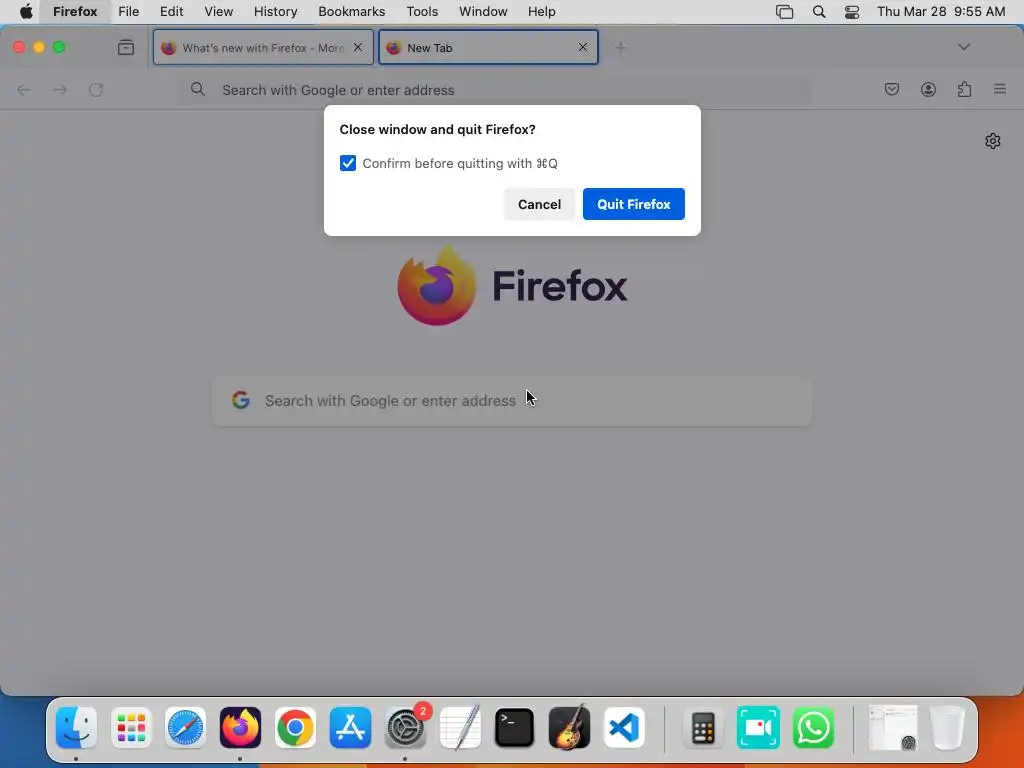Open new tab personalize gear icon
Image resolution: width=1024 pixels, height=768 pixels.
click(x=993, y=141)
